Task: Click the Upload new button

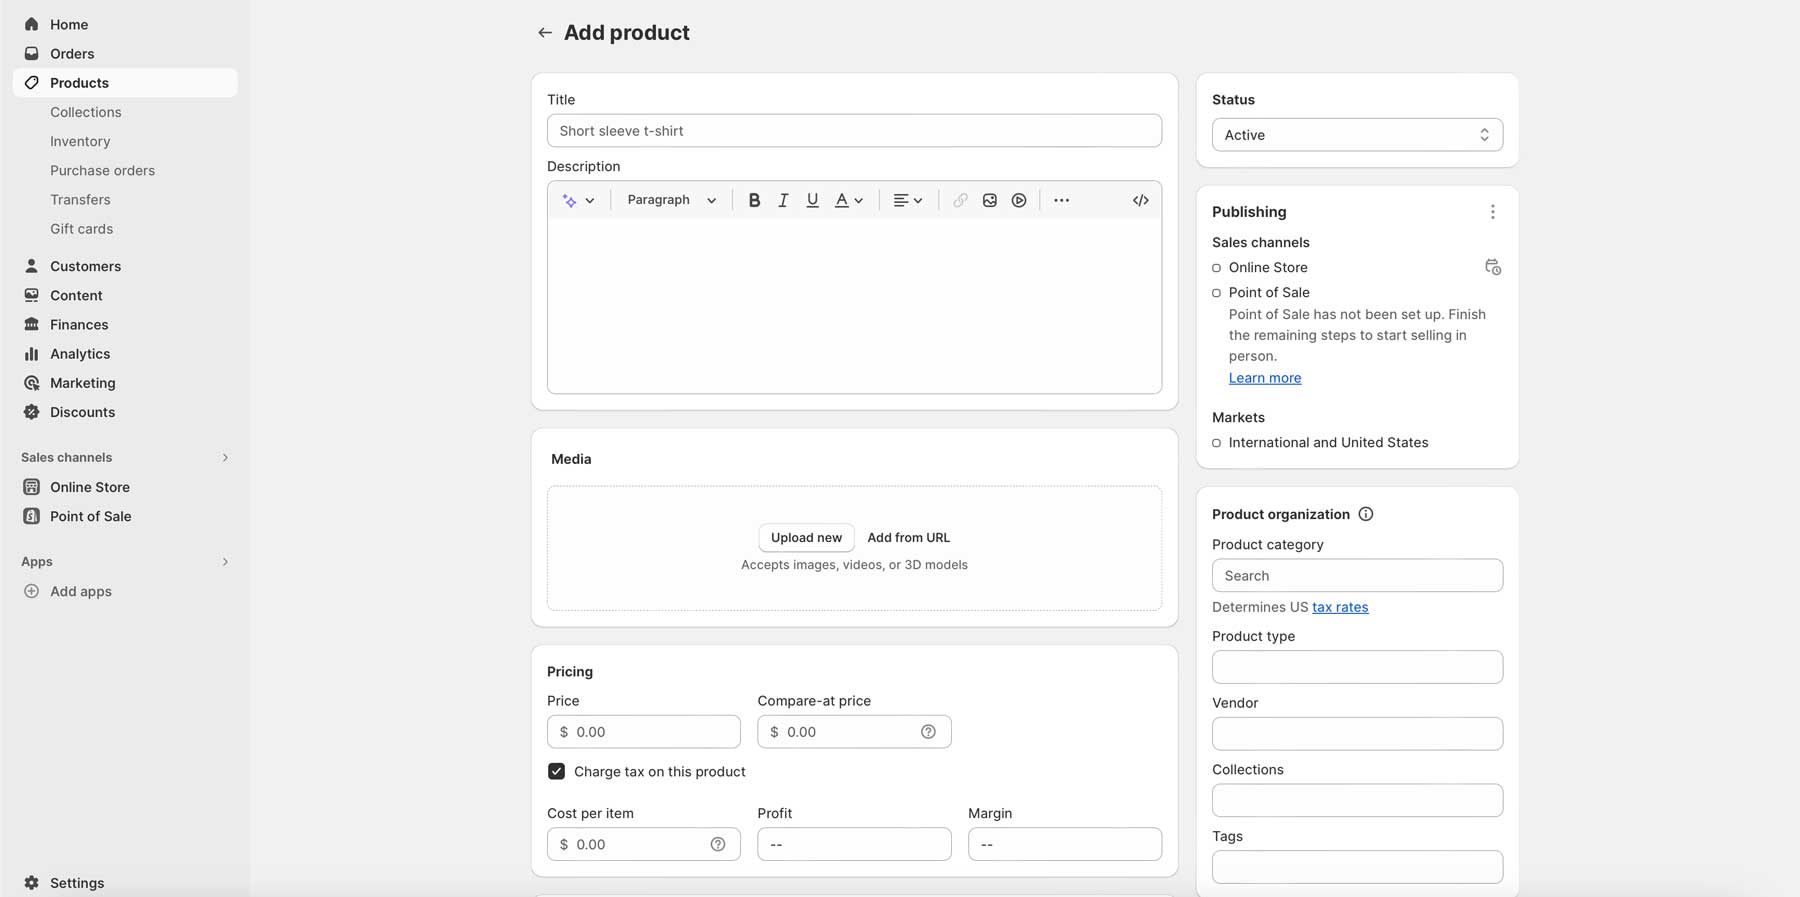Action: point(806,538)
